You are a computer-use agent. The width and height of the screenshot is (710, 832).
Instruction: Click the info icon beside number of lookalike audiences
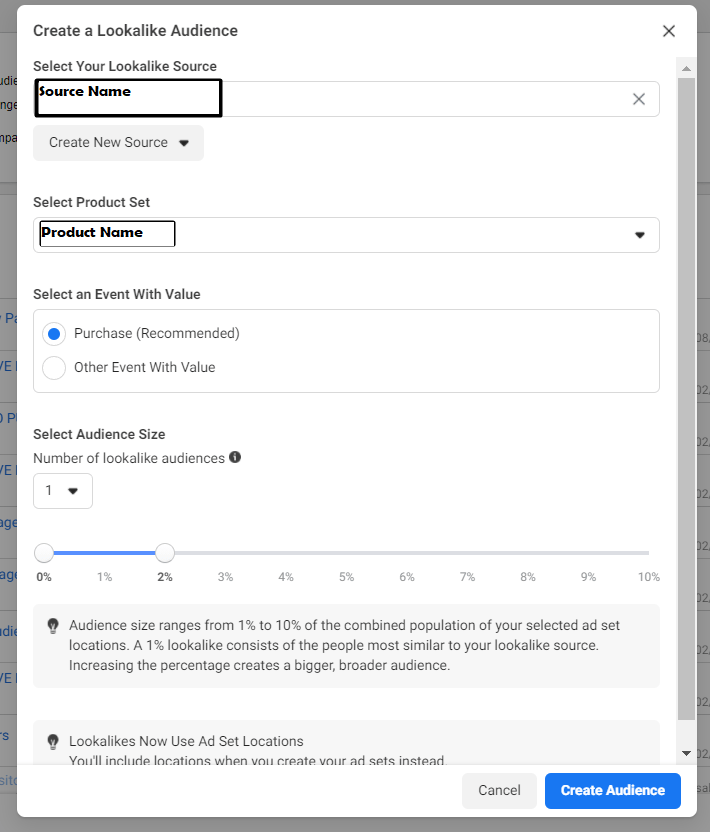pos(235,457)
